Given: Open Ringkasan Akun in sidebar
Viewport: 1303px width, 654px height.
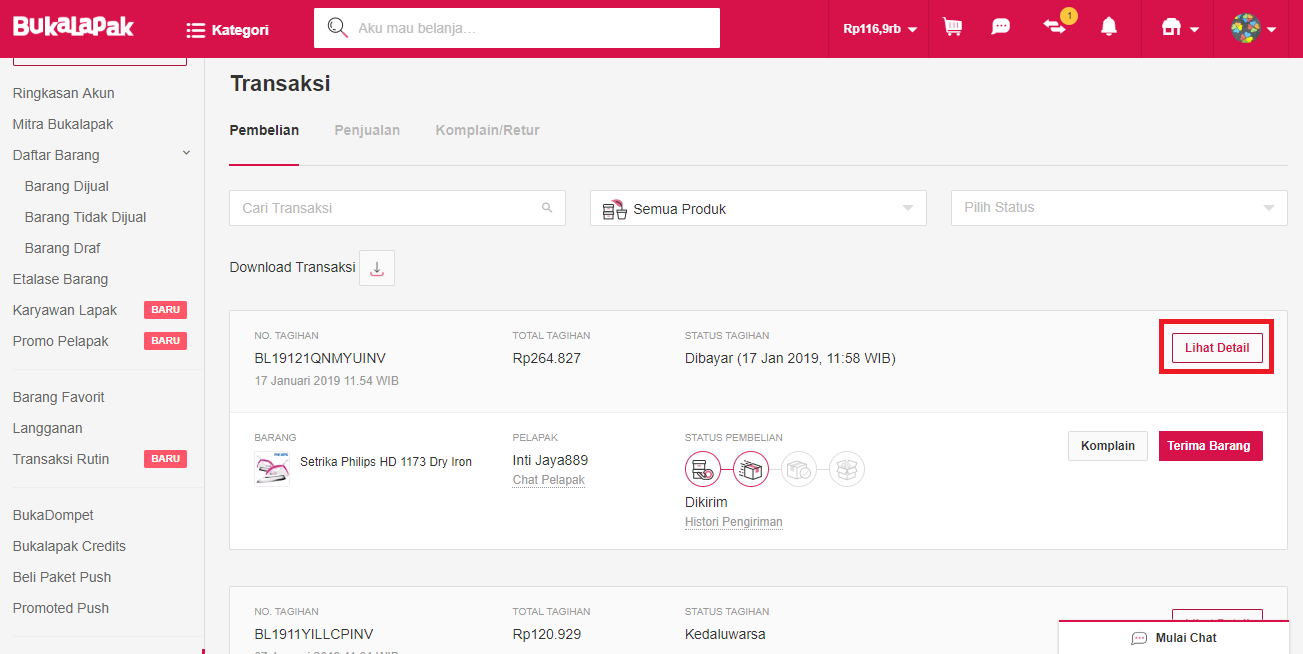Looking at the screenshot, I should click(x=64, y=93).
